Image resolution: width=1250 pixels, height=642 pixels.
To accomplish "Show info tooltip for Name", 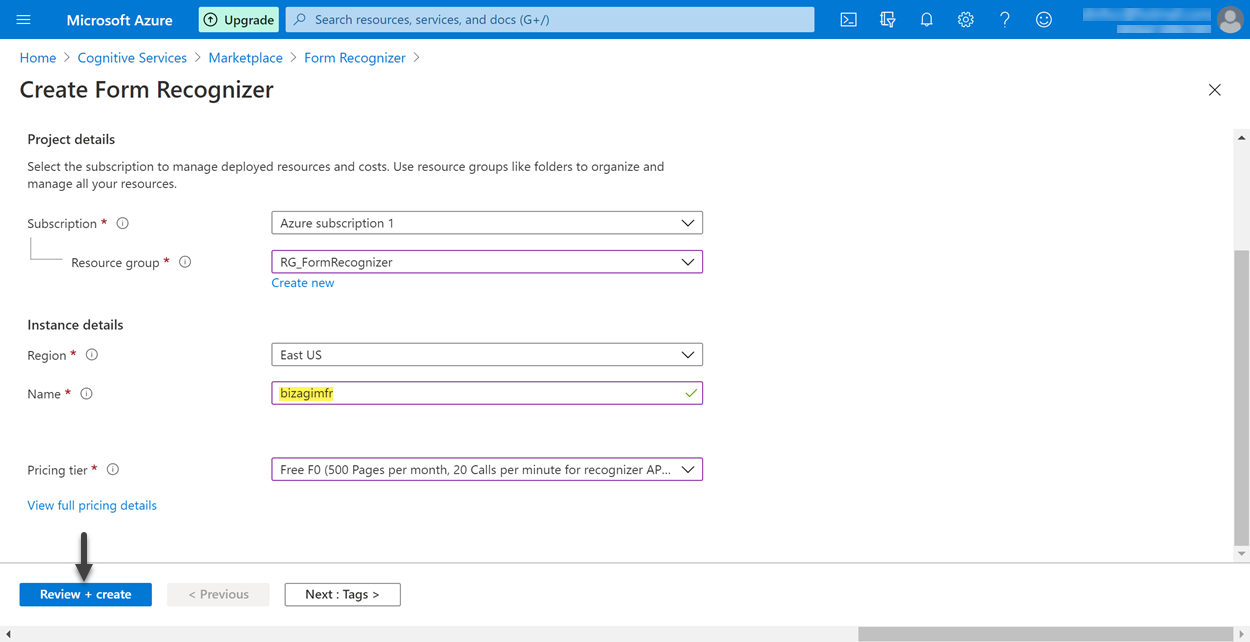I will (87, 394).
